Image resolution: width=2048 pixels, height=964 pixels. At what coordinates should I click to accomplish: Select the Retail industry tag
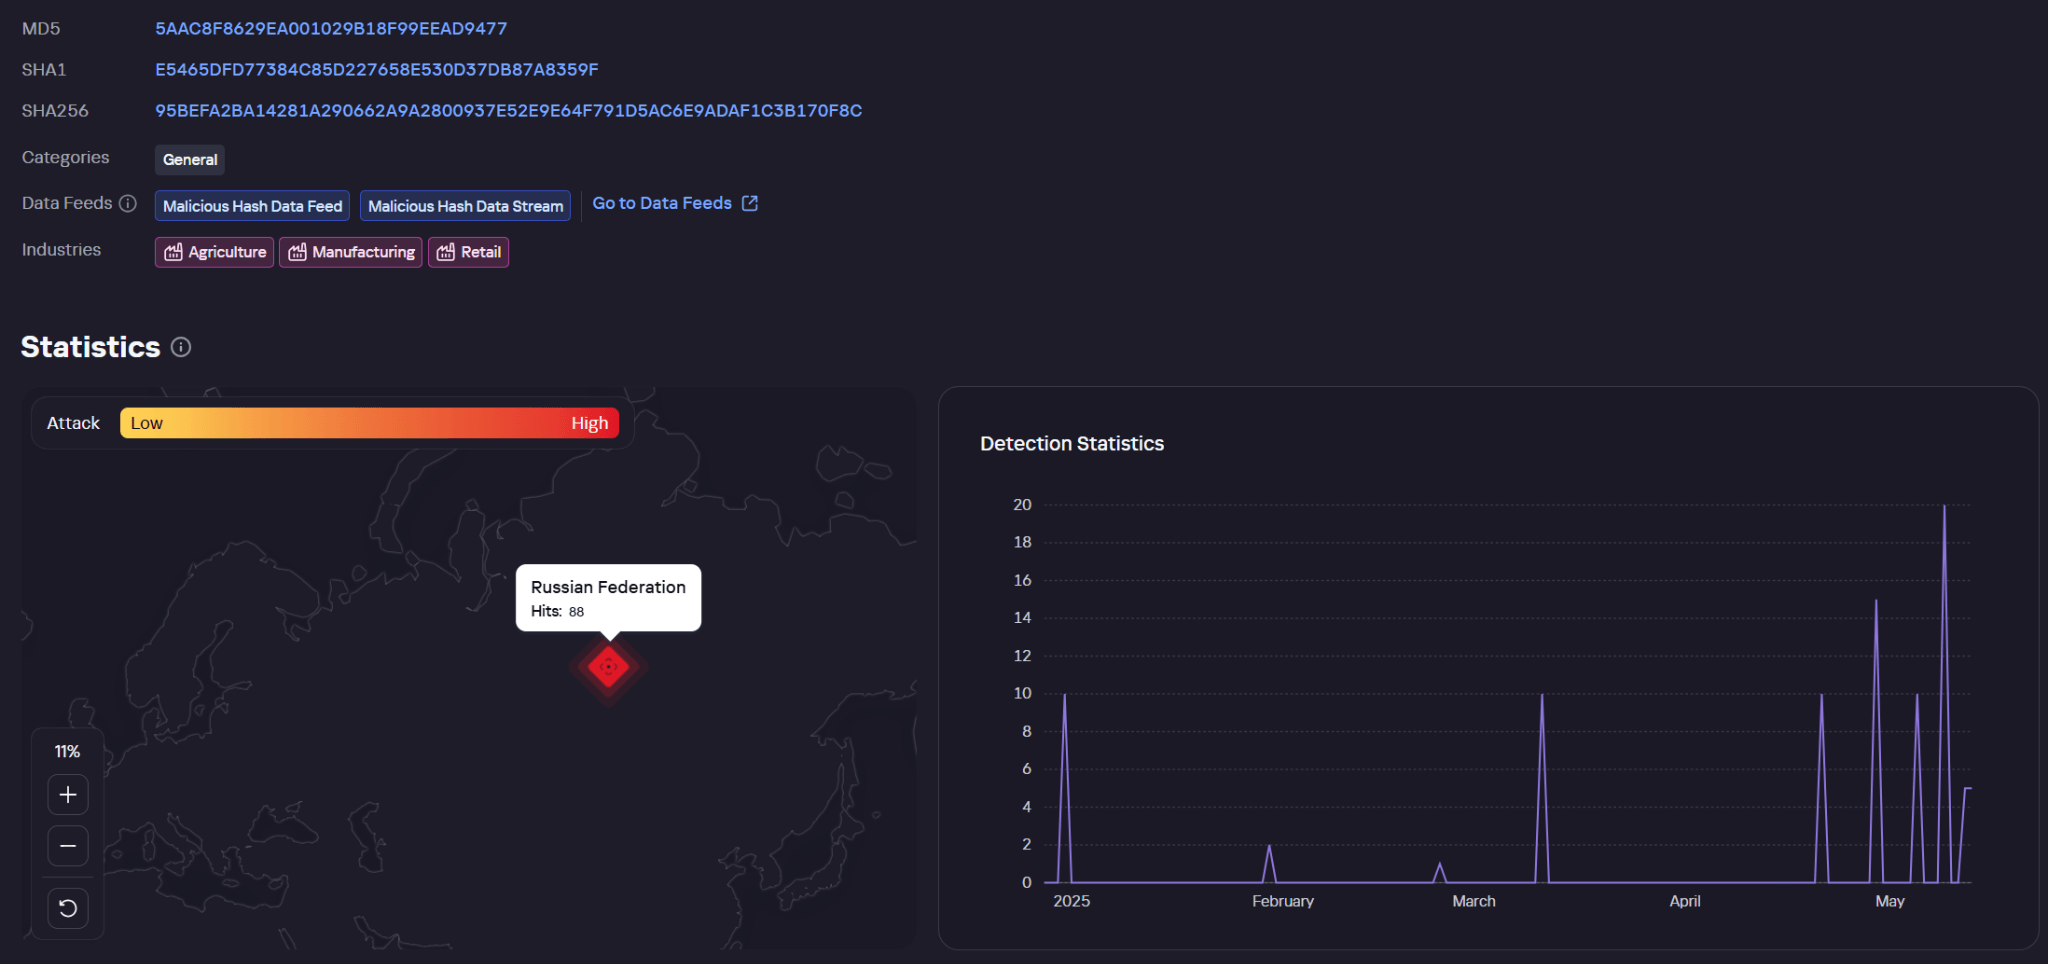tap(469, 252)
